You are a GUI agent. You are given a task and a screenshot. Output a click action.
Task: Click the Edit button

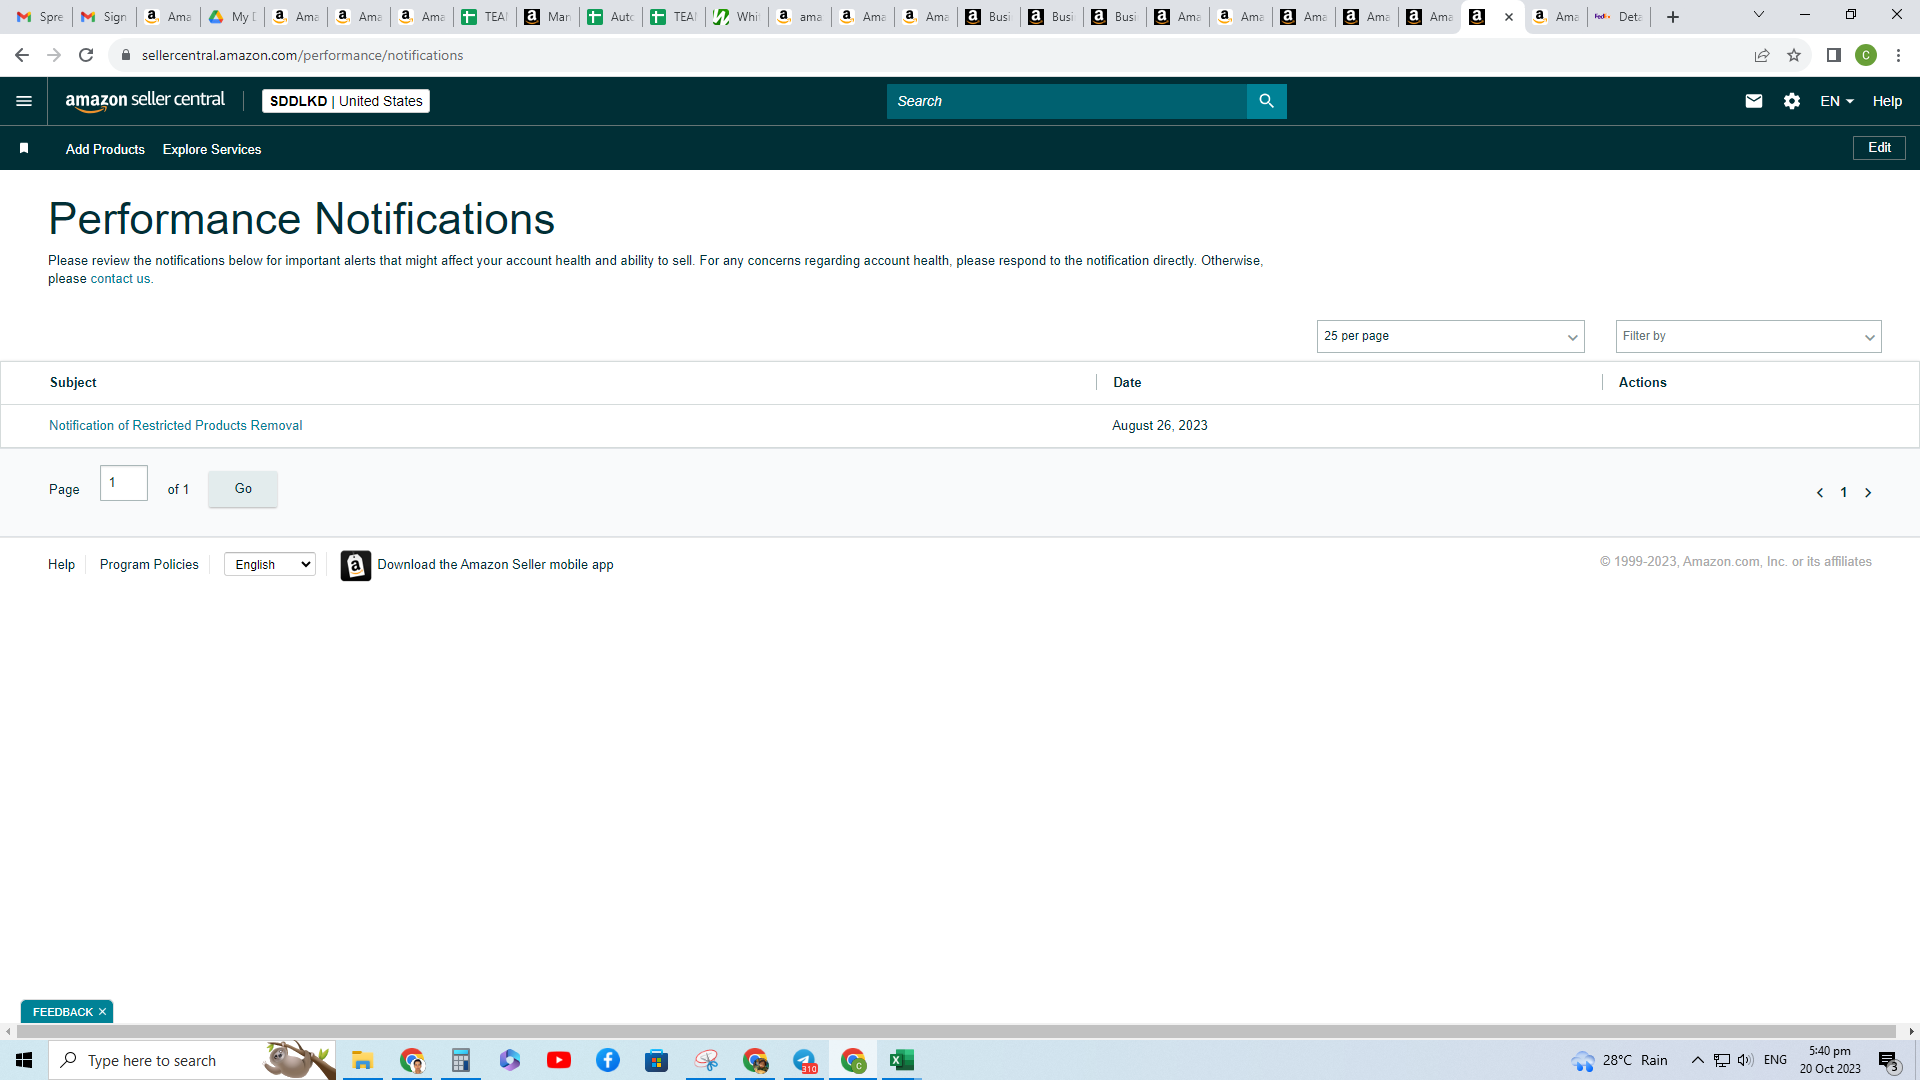[1879, 148]
